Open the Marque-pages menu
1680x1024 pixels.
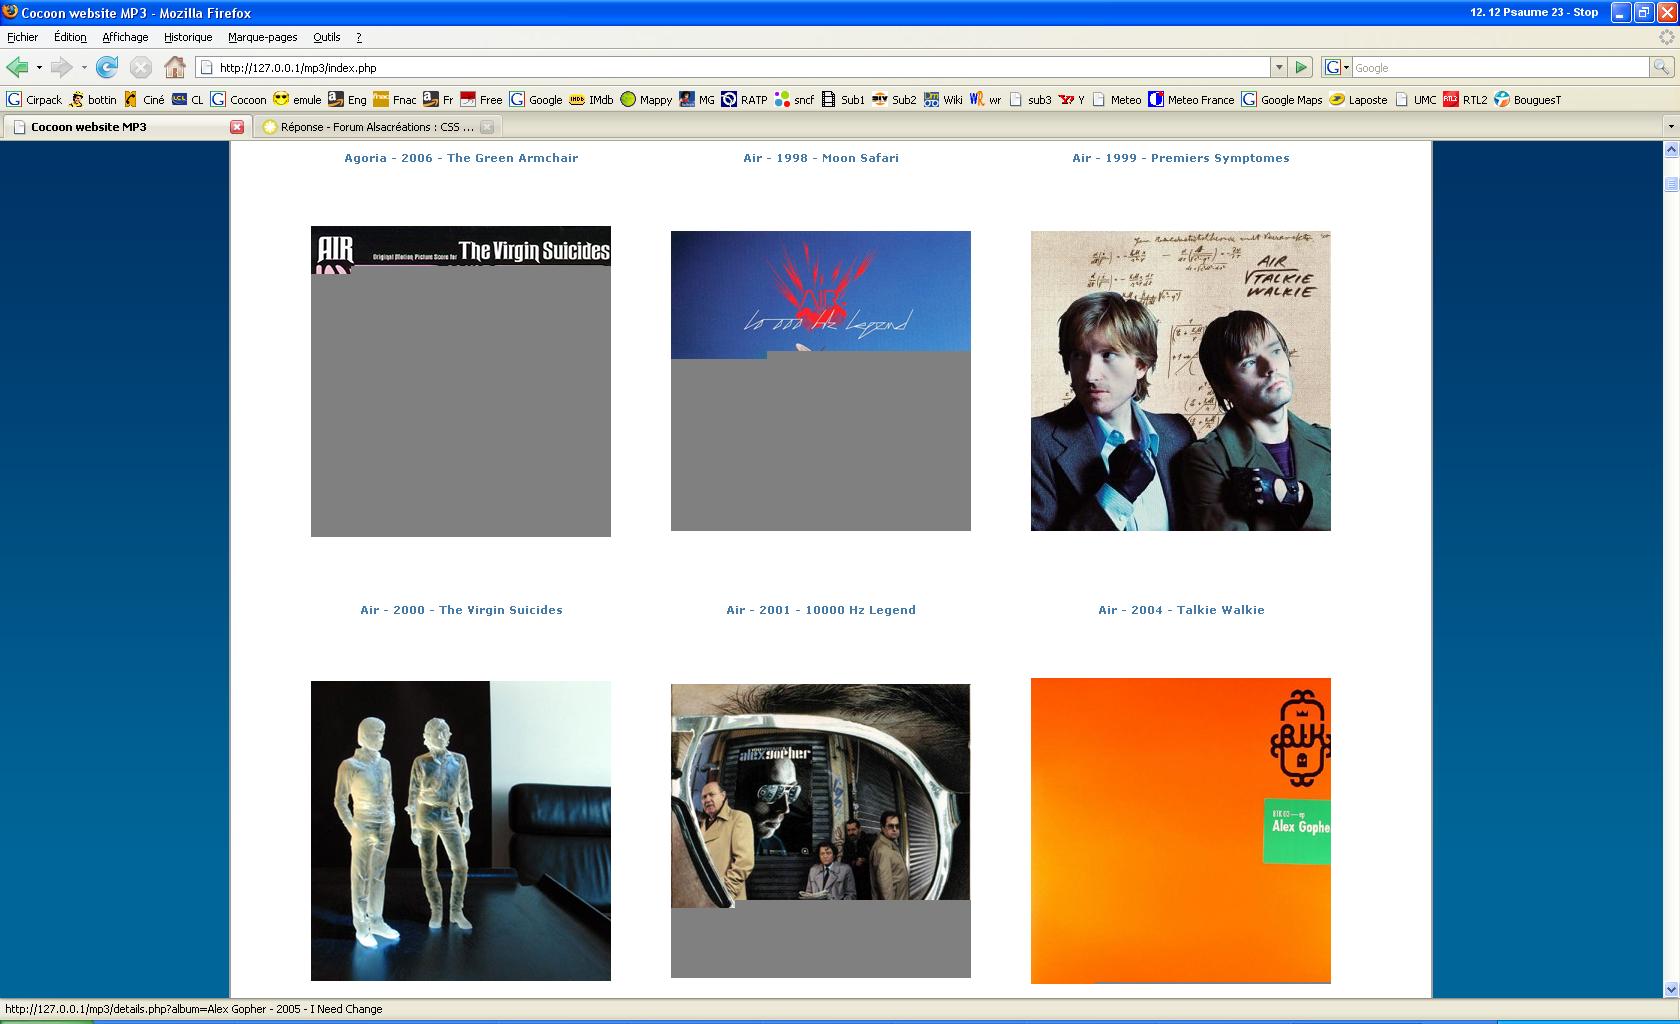coord(262,37)
